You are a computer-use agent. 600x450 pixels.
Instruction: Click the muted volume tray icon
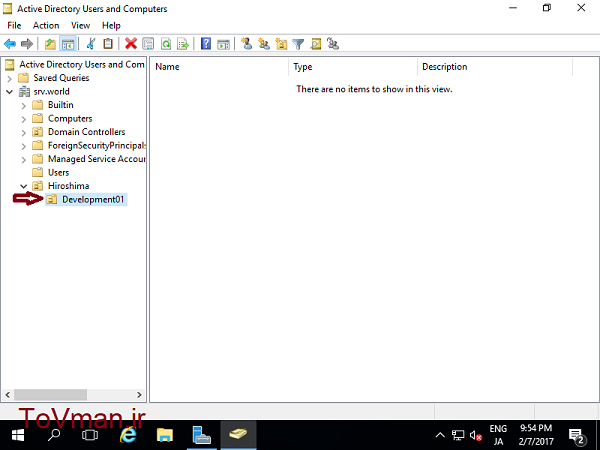coord(476,435)
